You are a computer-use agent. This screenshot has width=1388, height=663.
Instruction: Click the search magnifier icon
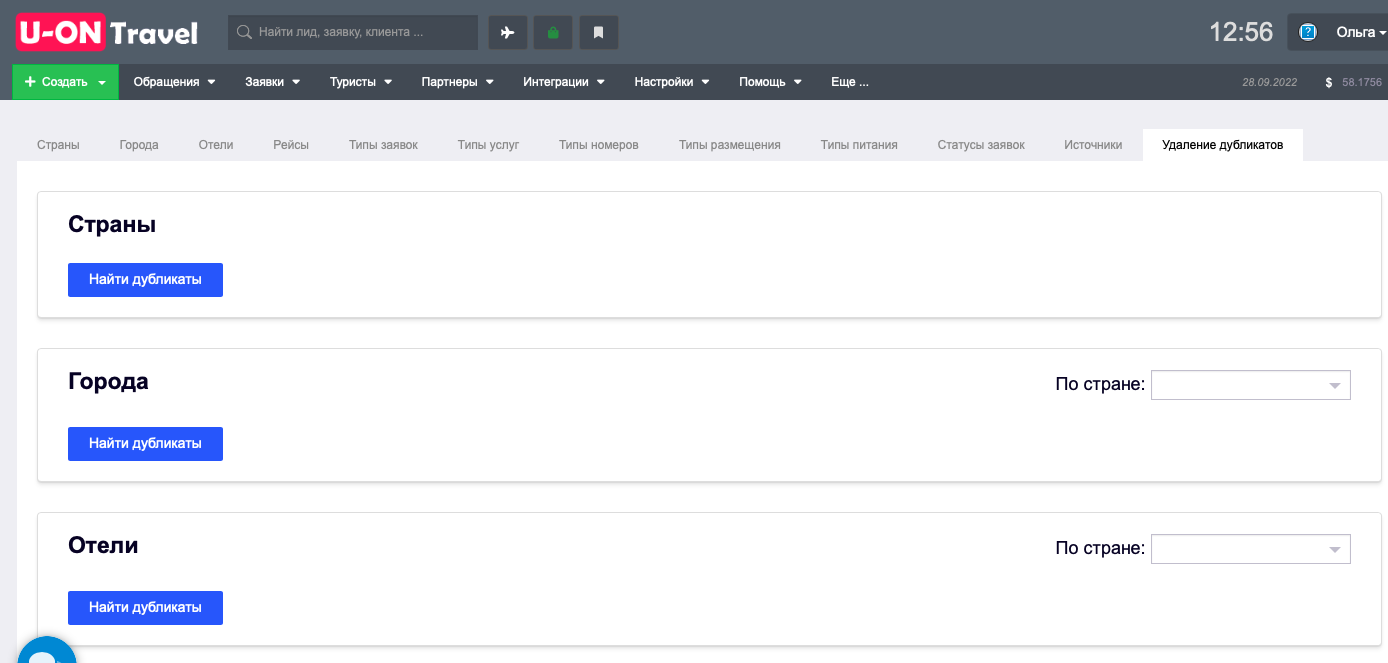[243, 32]
